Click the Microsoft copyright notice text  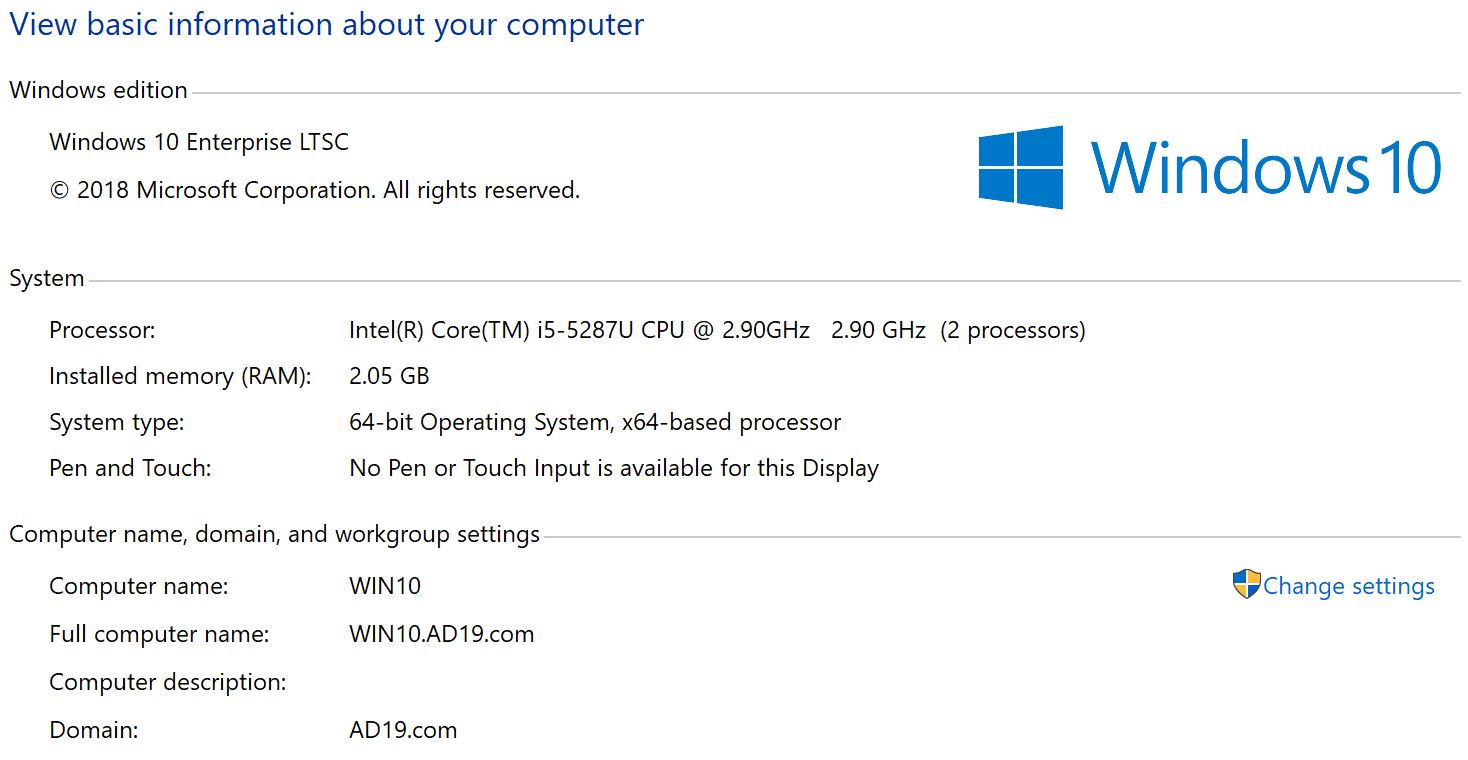click(314, 190)
